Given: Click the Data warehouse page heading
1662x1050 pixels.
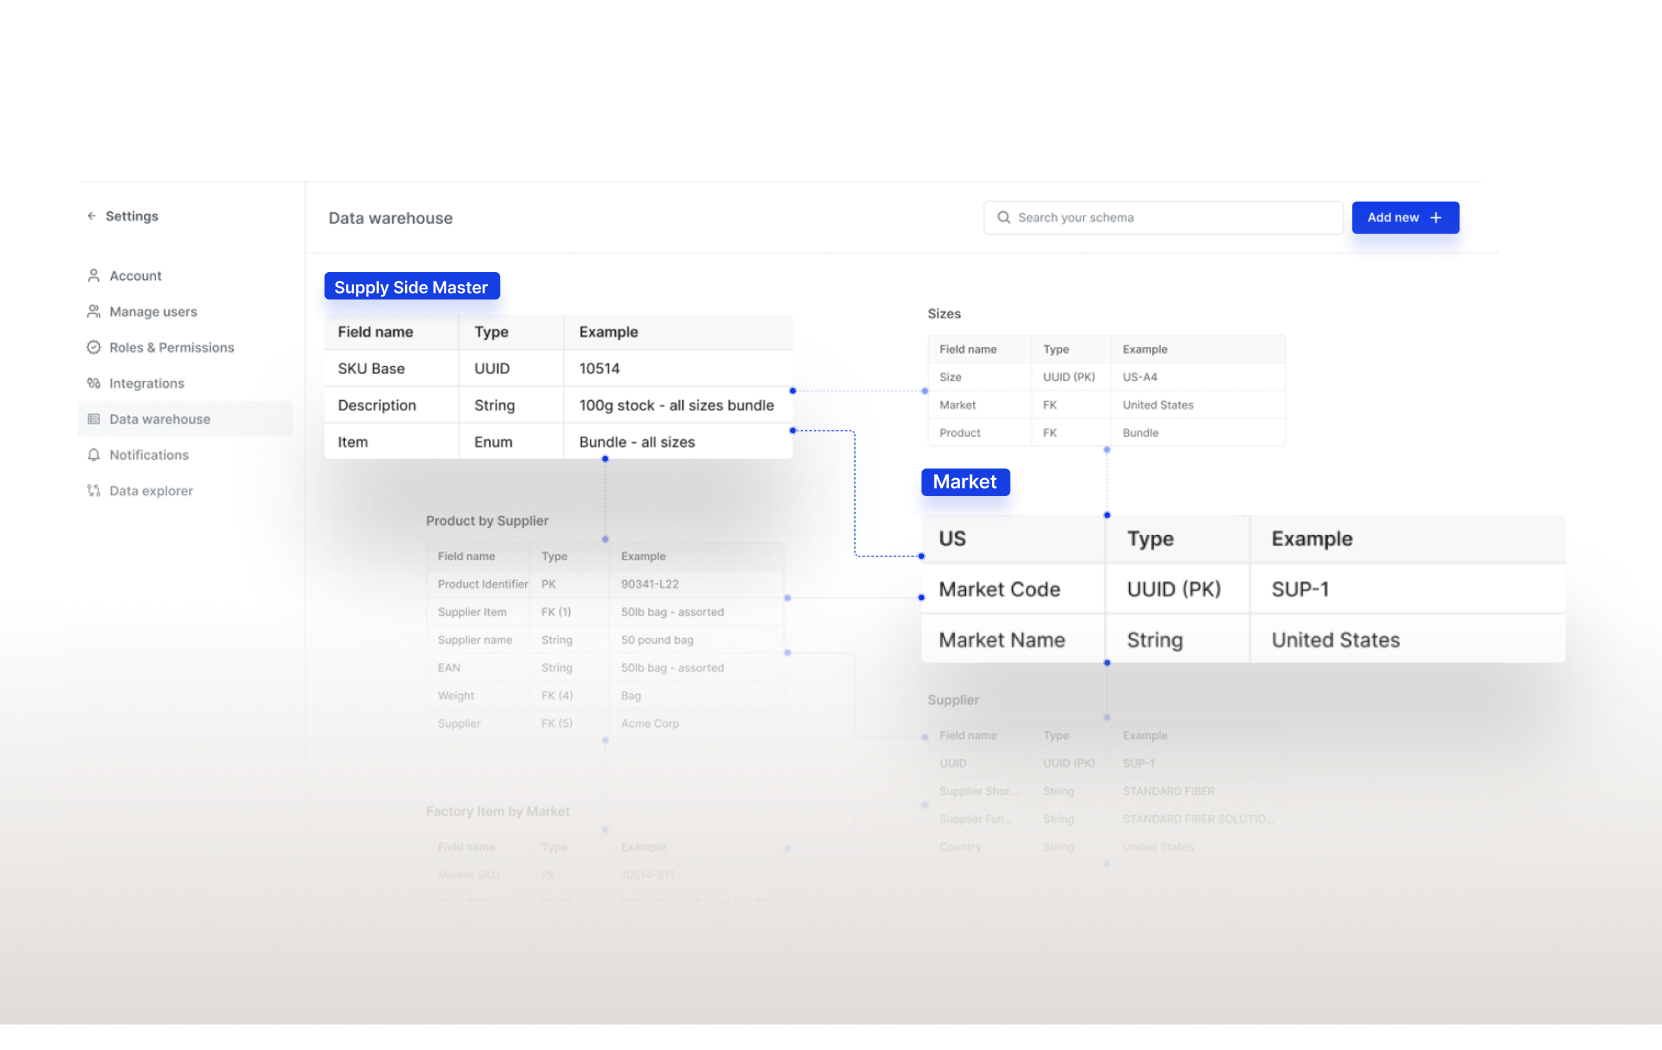Looking at the screenshot, I should coord(390,218).
